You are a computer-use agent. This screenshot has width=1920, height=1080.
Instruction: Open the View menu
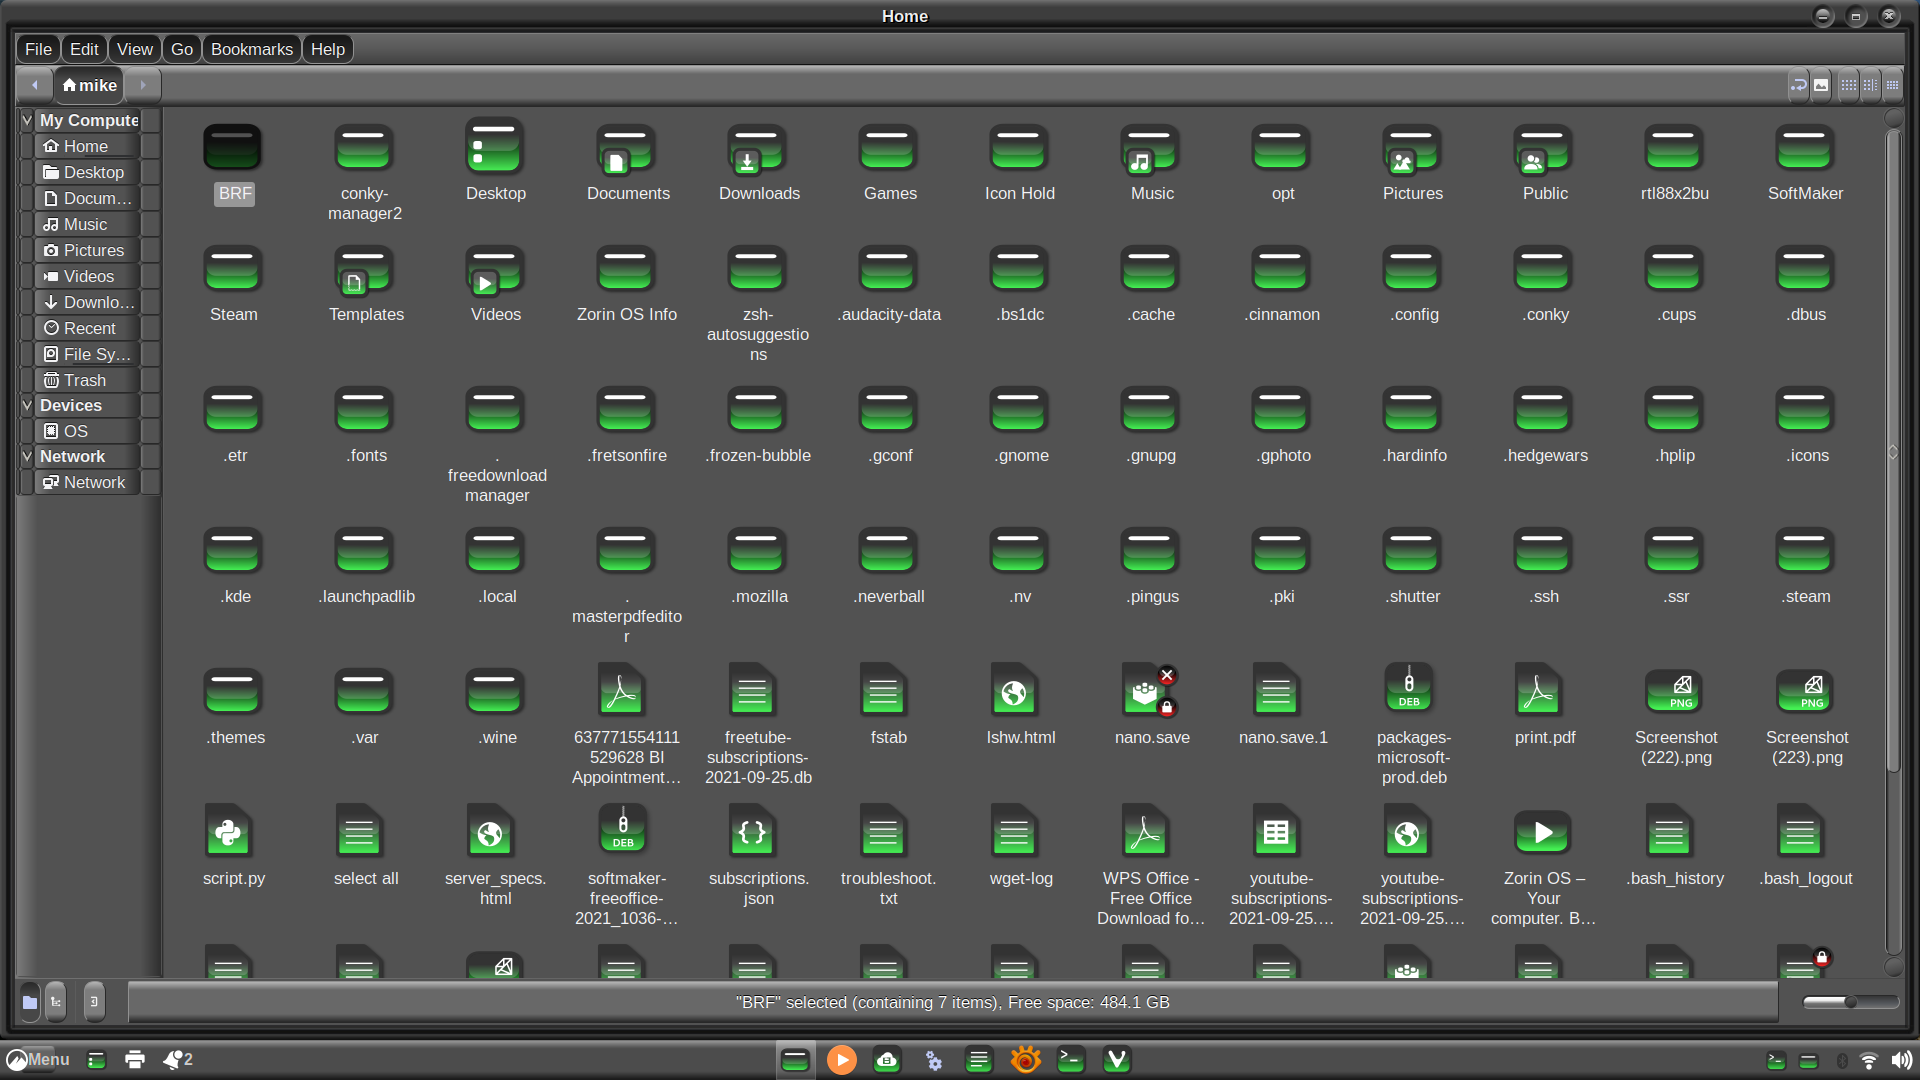pos(135,49)
